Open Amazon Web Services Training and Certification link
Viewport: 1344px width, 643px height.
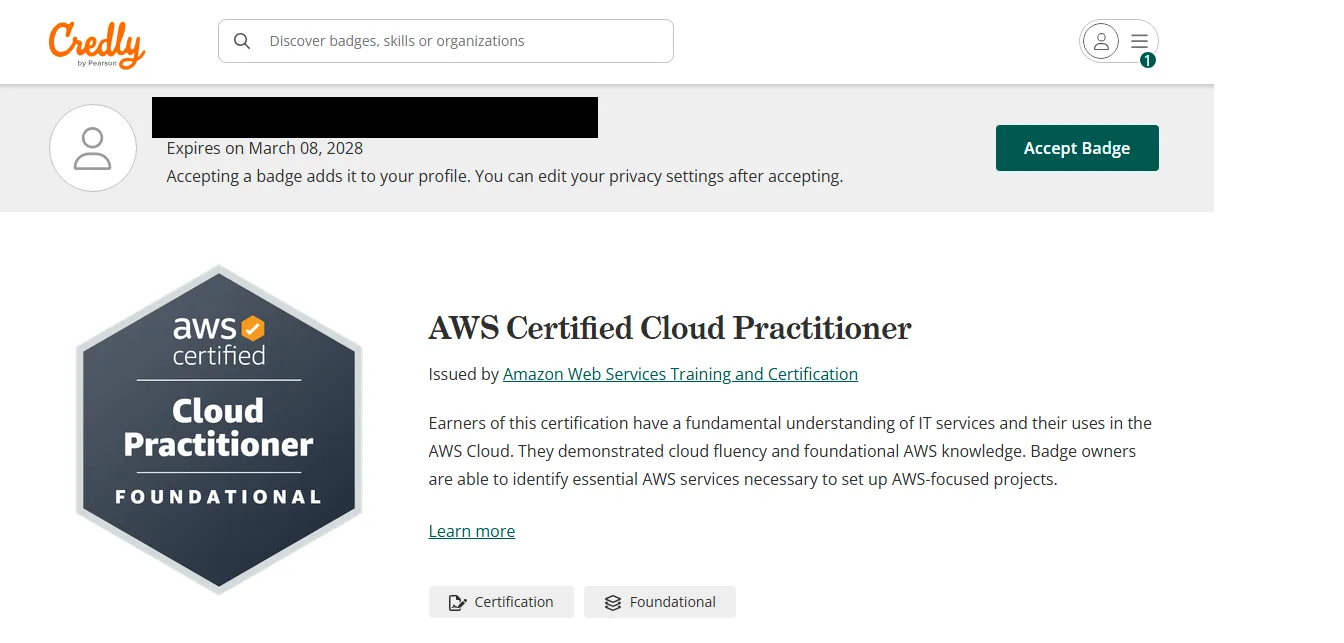coord(680,374)
